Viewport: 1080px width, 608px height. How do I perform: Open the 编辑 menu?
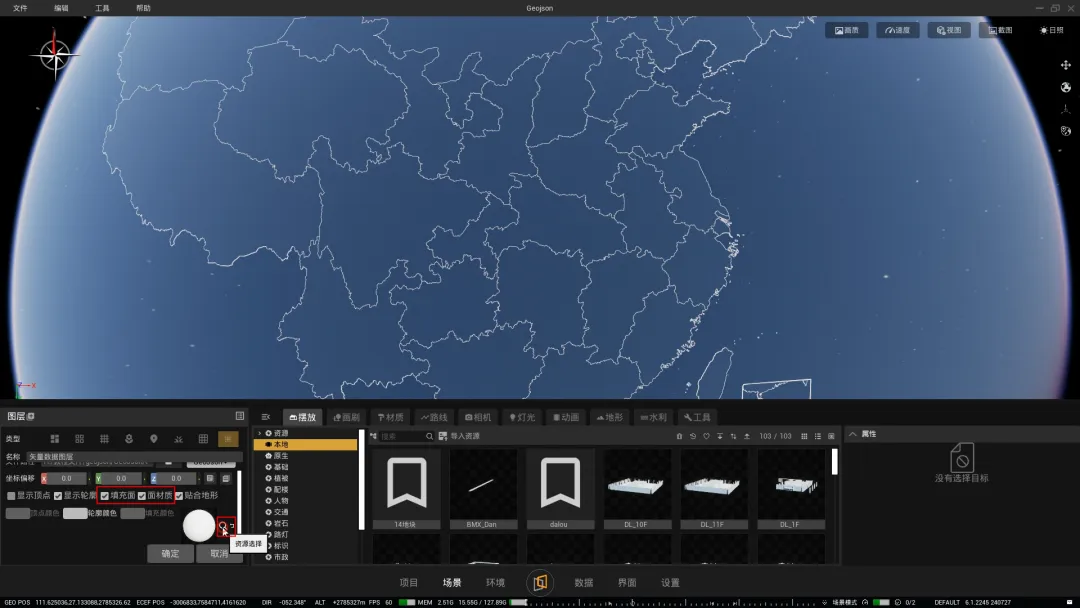[x=61, y=8]
